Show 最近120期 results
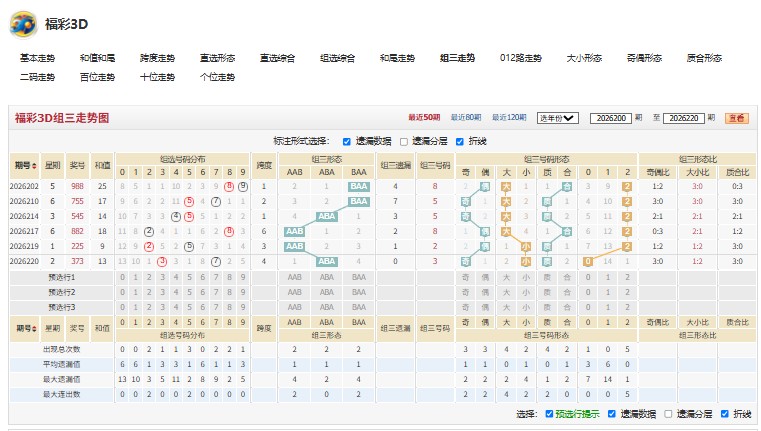The image size is (761, 431). [509, 117]
